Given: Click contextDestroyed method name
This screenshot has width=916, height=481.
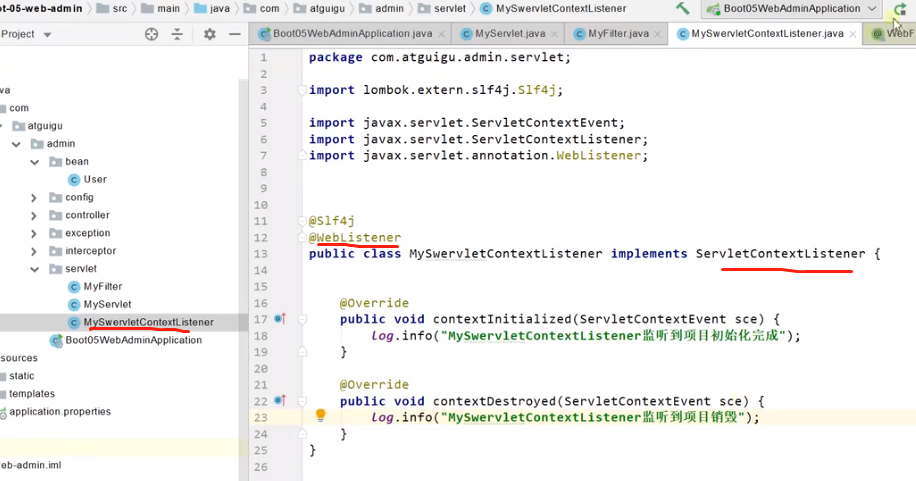Looking at the screenshot, I should click(494, 401).
